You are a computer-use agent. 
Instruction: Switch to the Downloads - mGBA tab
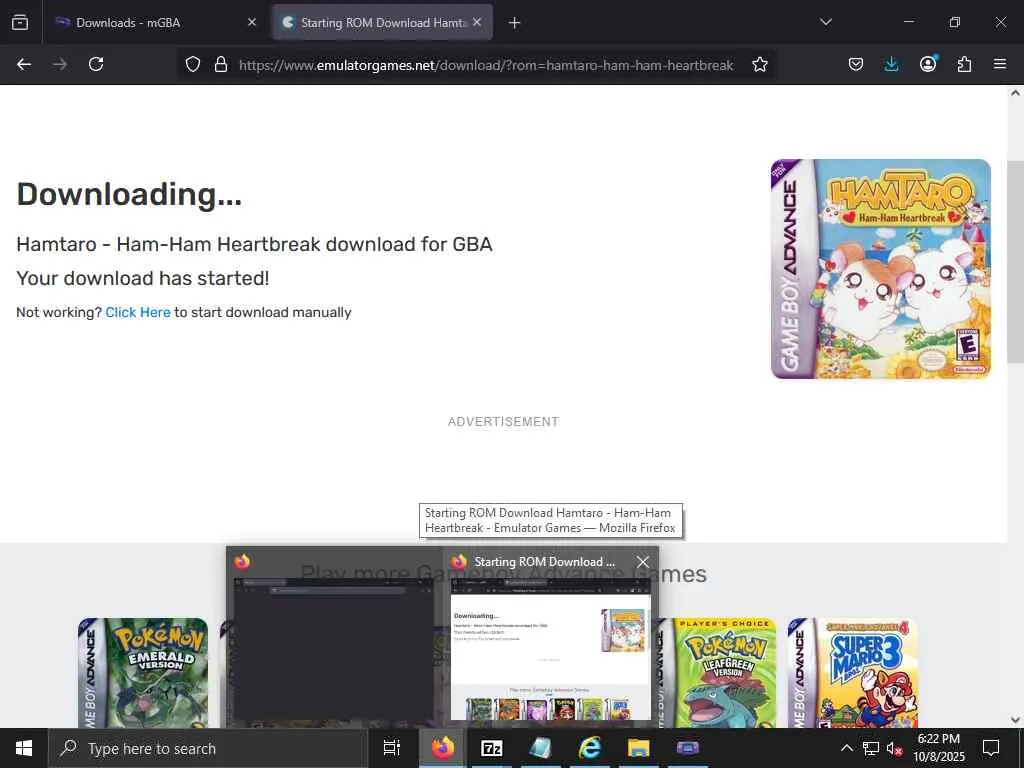pyautogui.click(x=155, y=22)
